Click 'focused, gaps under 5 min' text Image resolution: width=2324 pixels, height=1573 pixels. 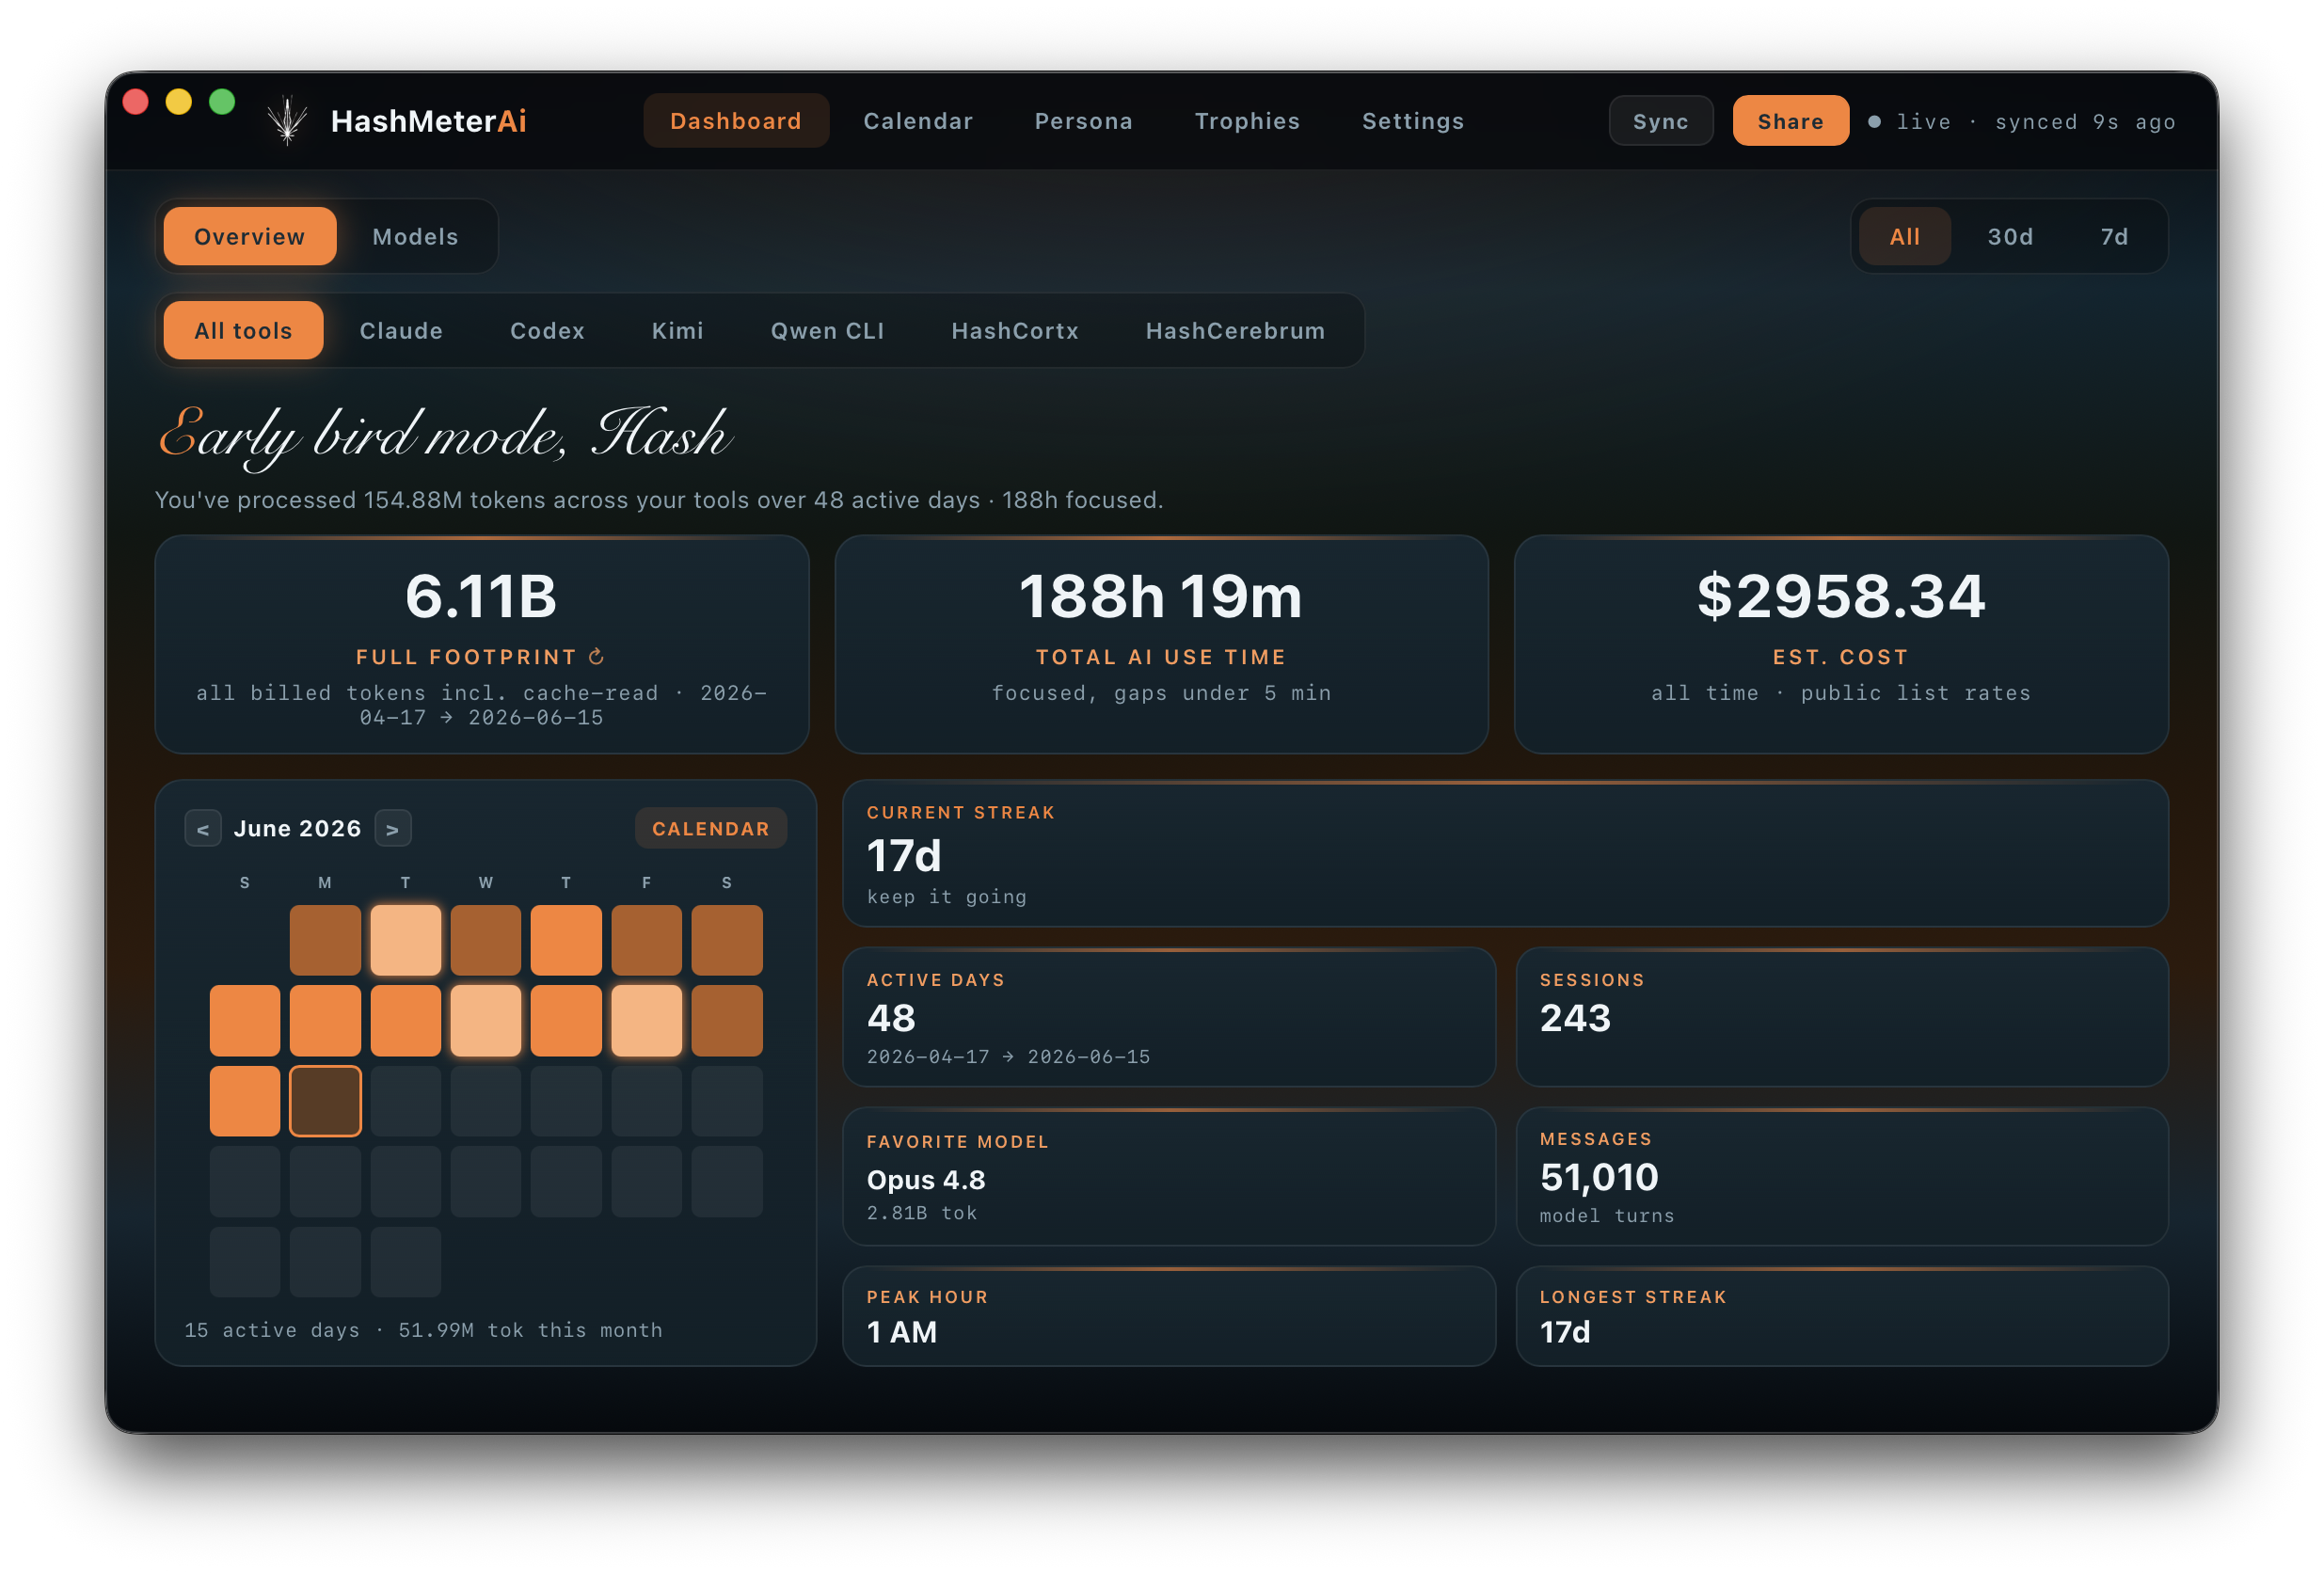(1161, 693)
